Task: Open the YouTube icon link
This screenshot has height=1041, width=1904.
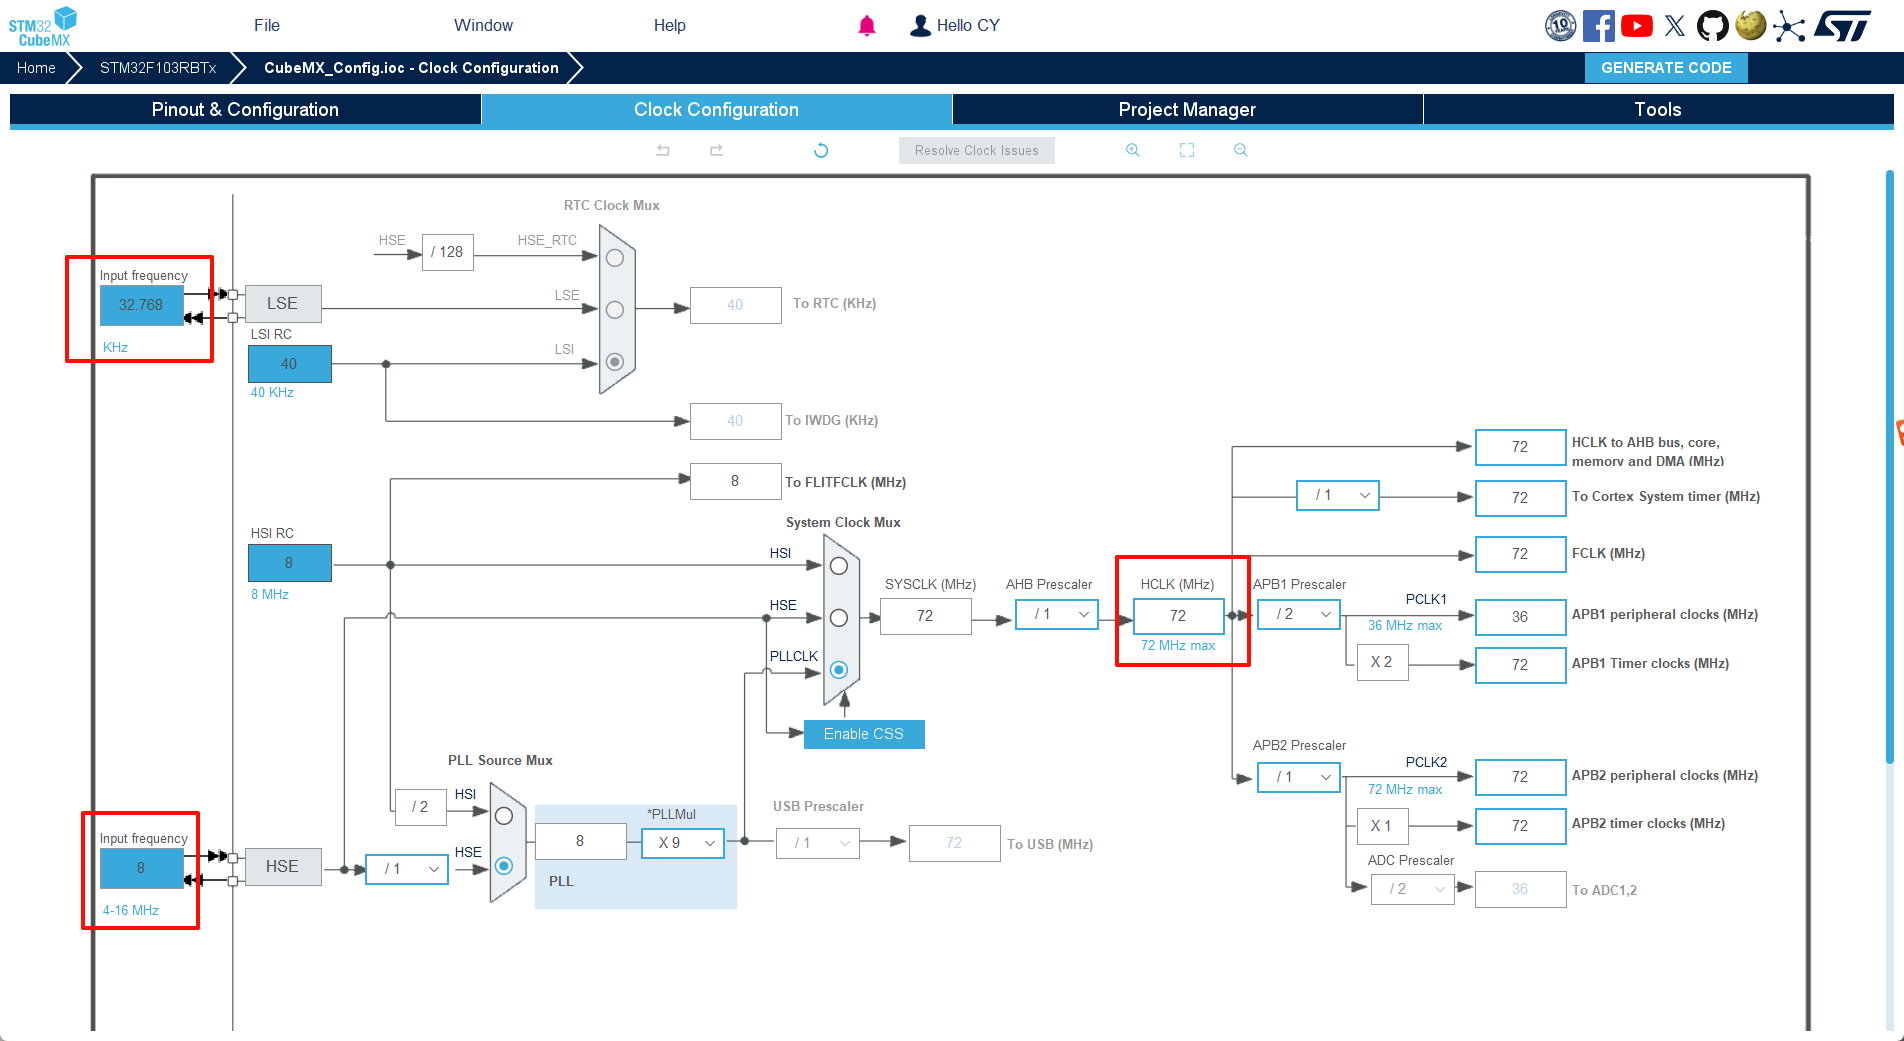Action: coord(1637,26)
